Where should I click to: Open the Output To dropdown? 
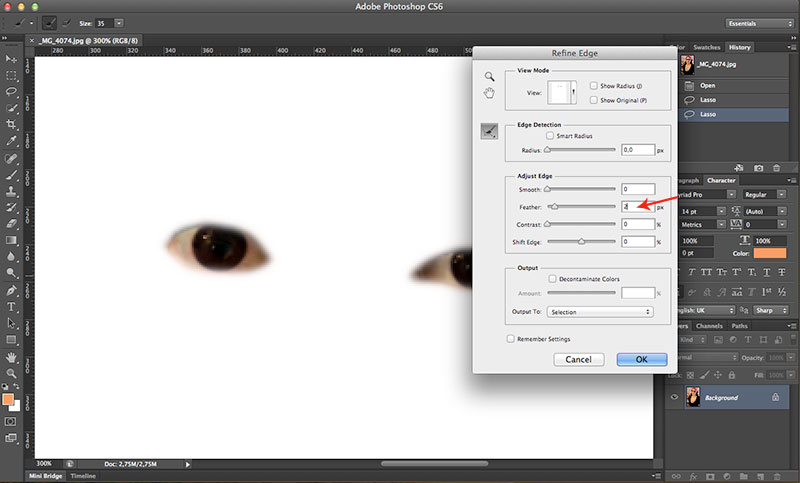point(600,312)
